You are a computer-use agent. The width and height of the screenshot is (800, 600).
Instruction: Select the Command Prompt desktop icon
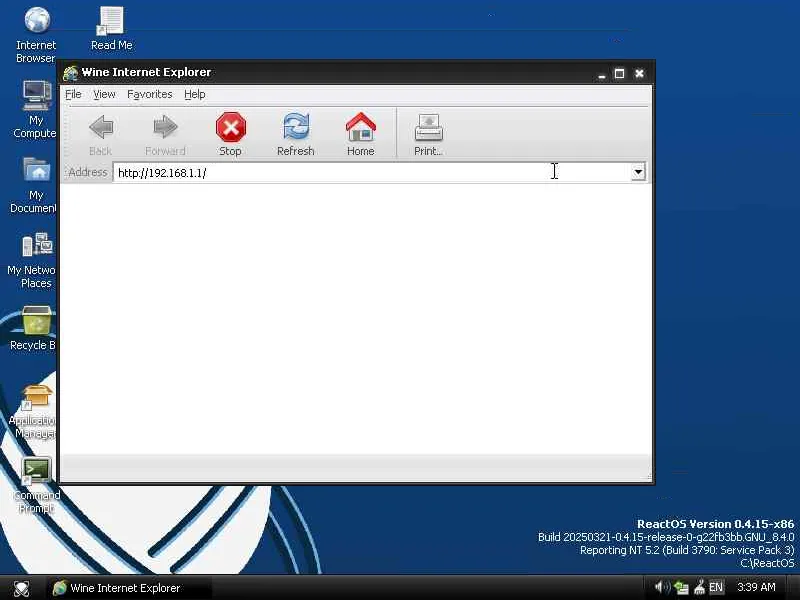click(36, 486)
